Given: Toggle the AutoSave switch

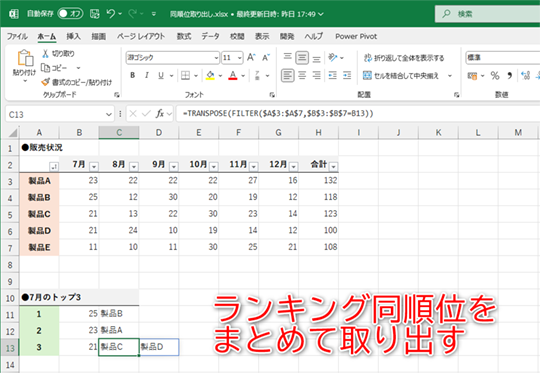Looking at the screenshot, I should tap(70, 14).
